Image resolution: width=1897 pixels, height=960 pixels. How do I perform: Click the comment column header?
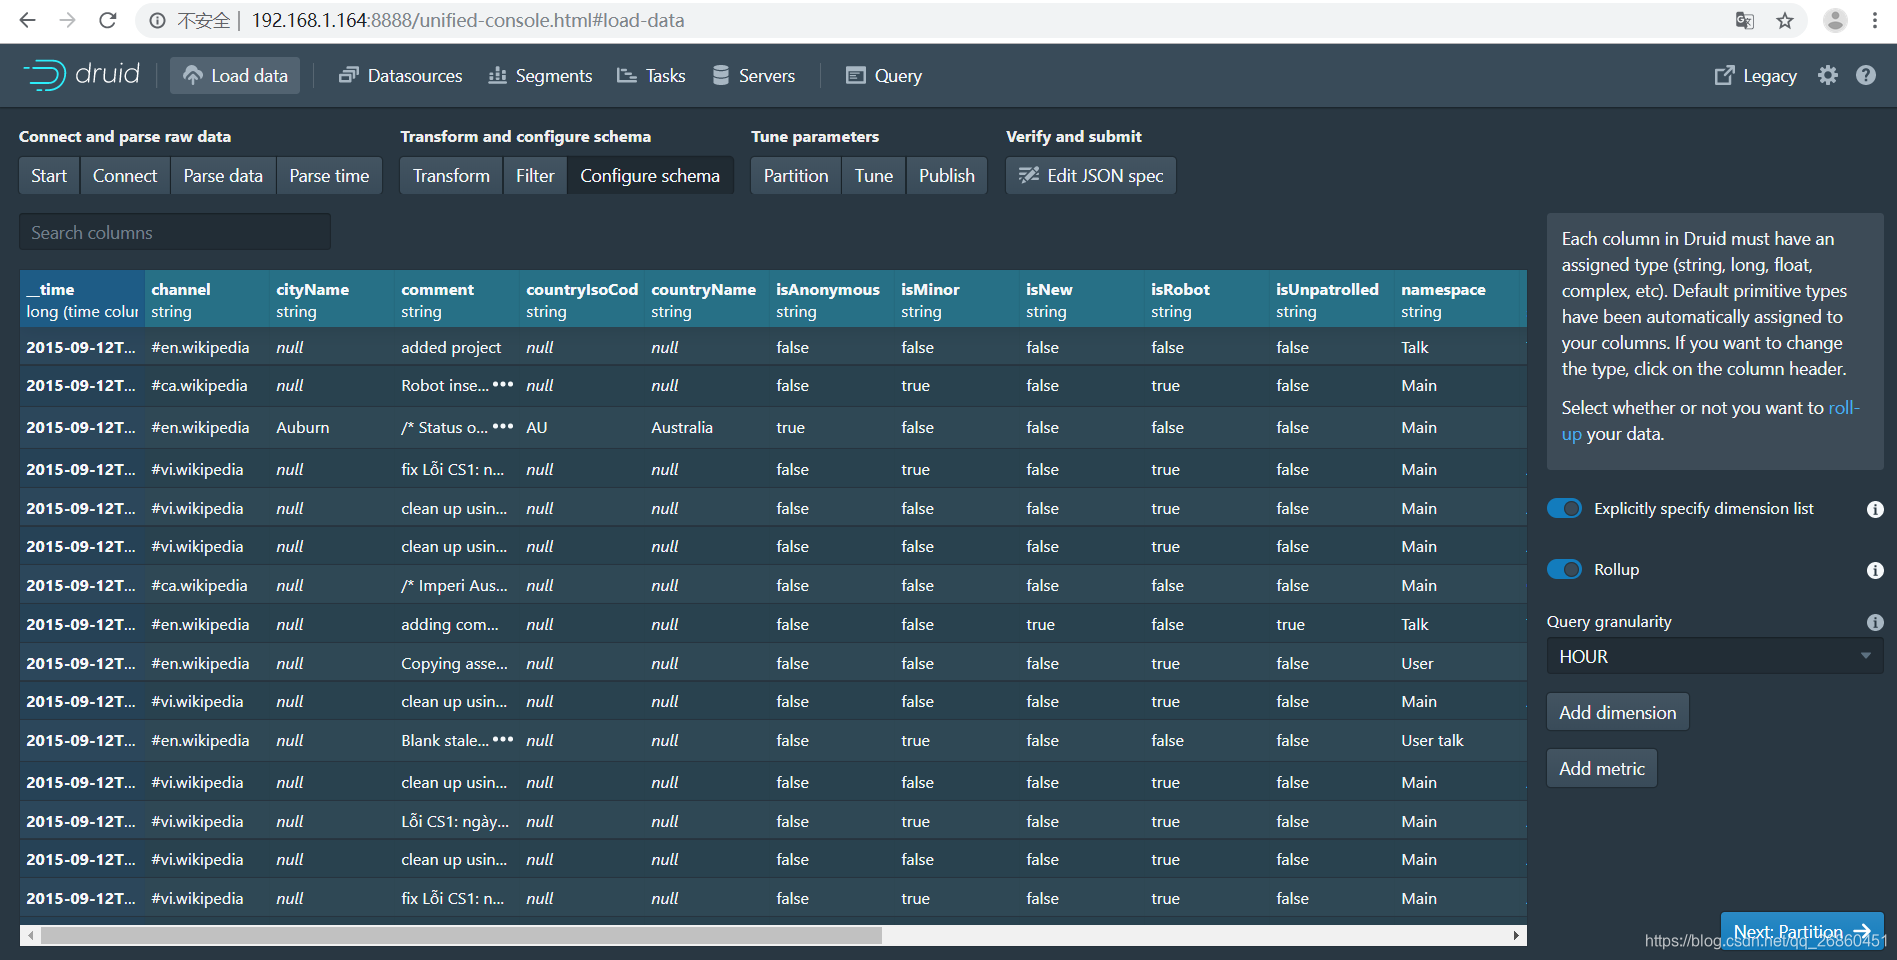click(x=457, y=300)
